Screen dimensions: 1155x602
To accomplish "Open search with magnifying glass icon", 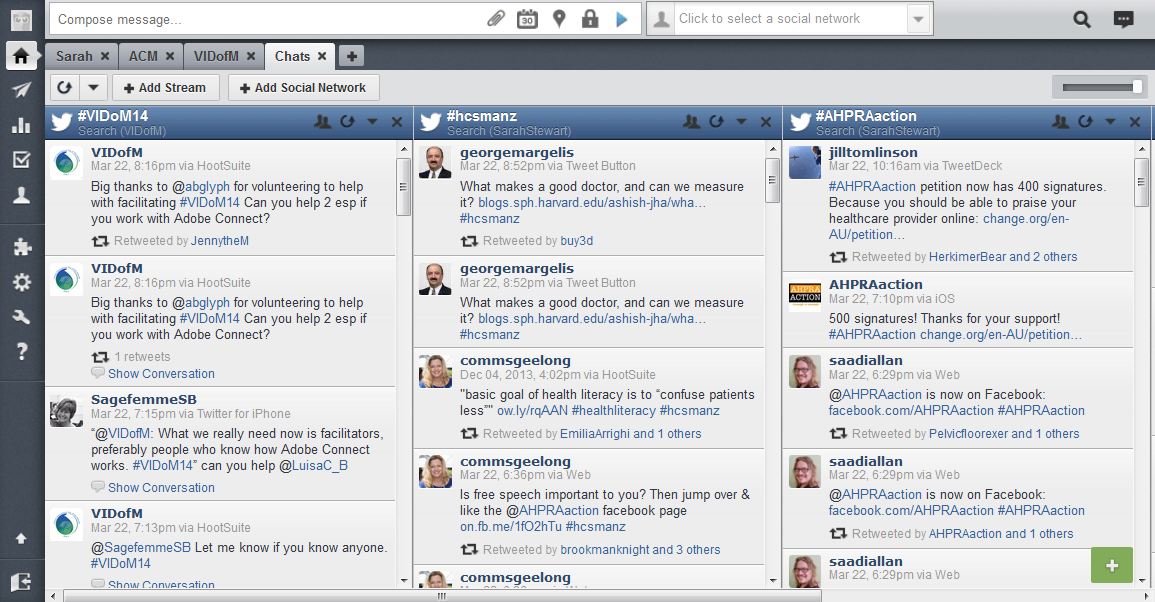I will coord(1081,20).
